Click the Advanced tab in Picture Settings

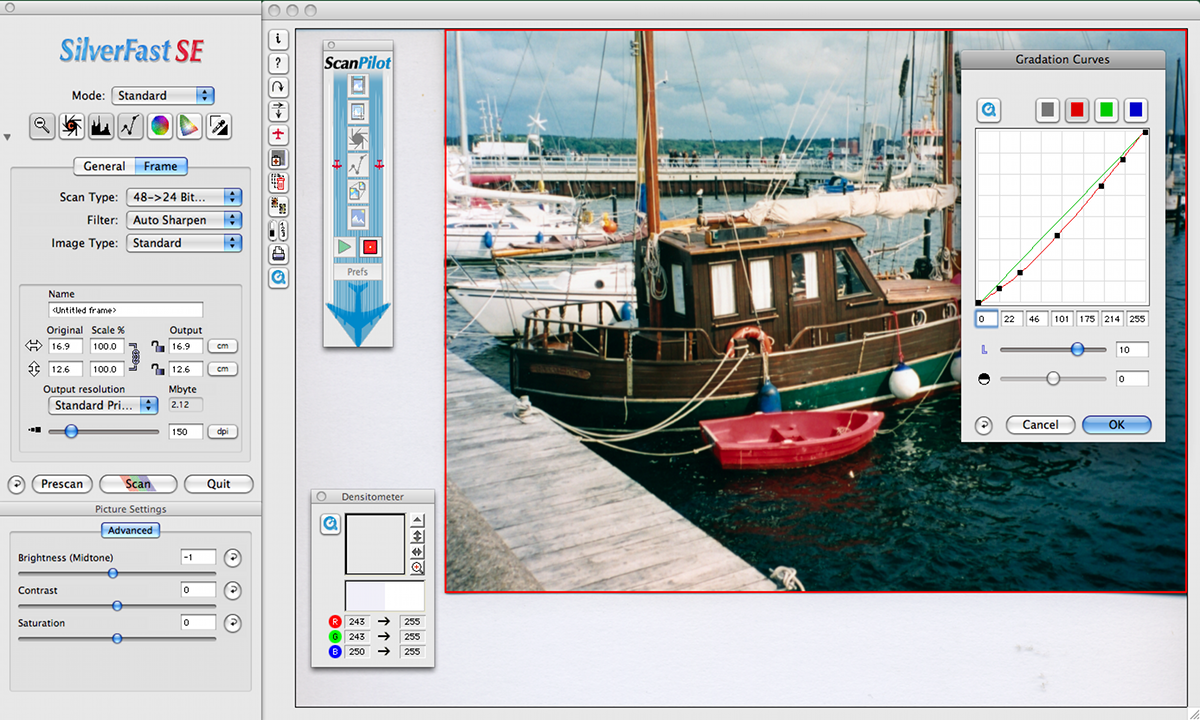point(130,530)
